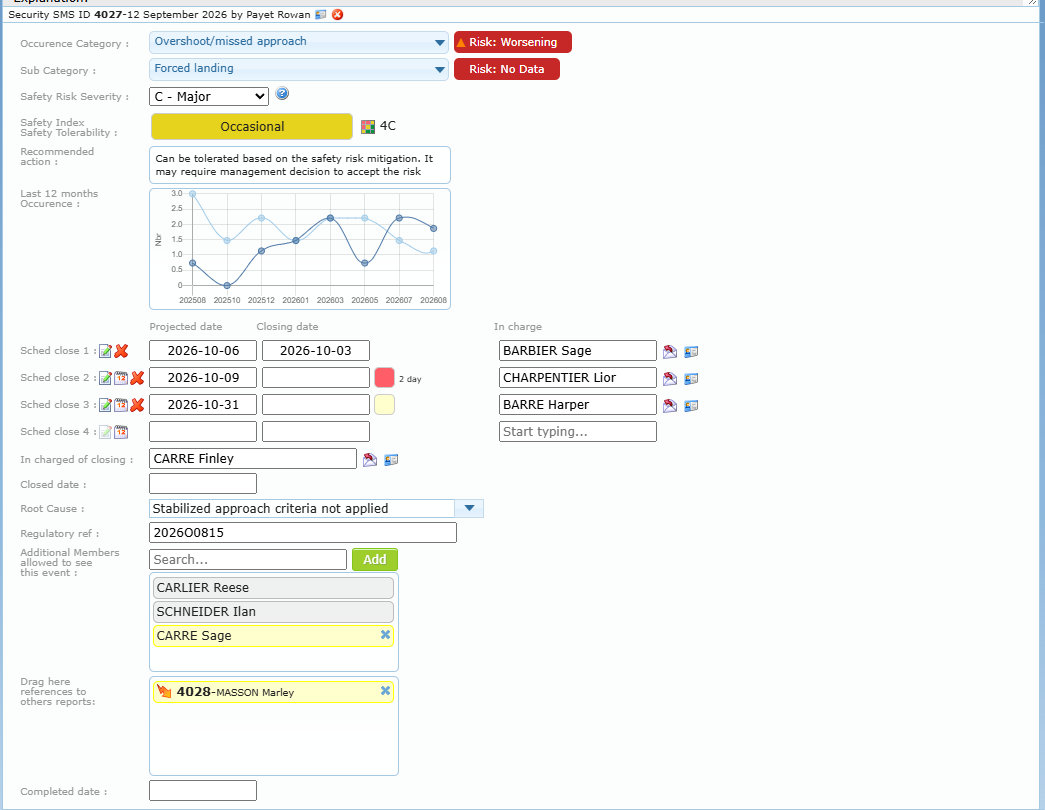Click the green Add button
The height and width of the screenshot is (810, 1045).
[x=375, y=559]
